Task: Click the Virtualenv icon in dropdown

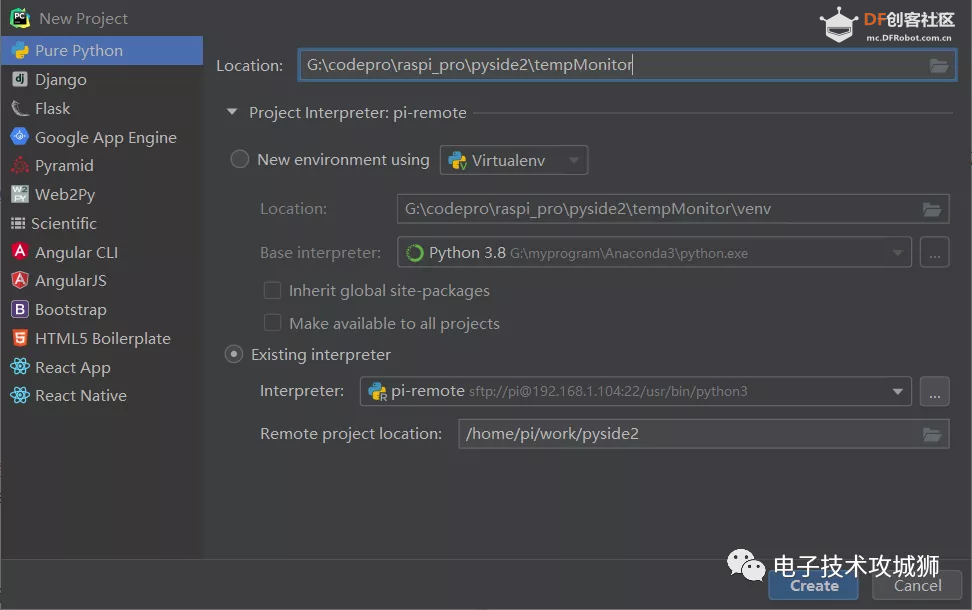Action: coord(457,161)
